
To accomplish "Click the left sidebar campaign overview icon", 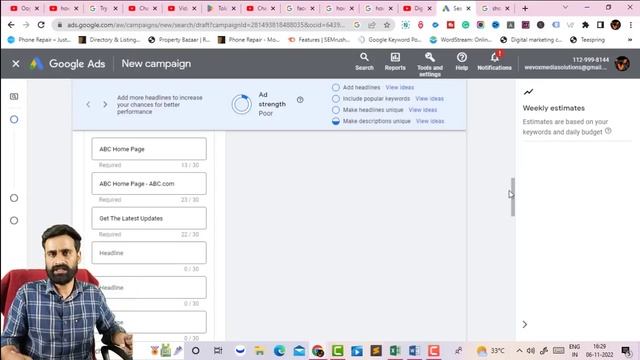I will (14, 96).
